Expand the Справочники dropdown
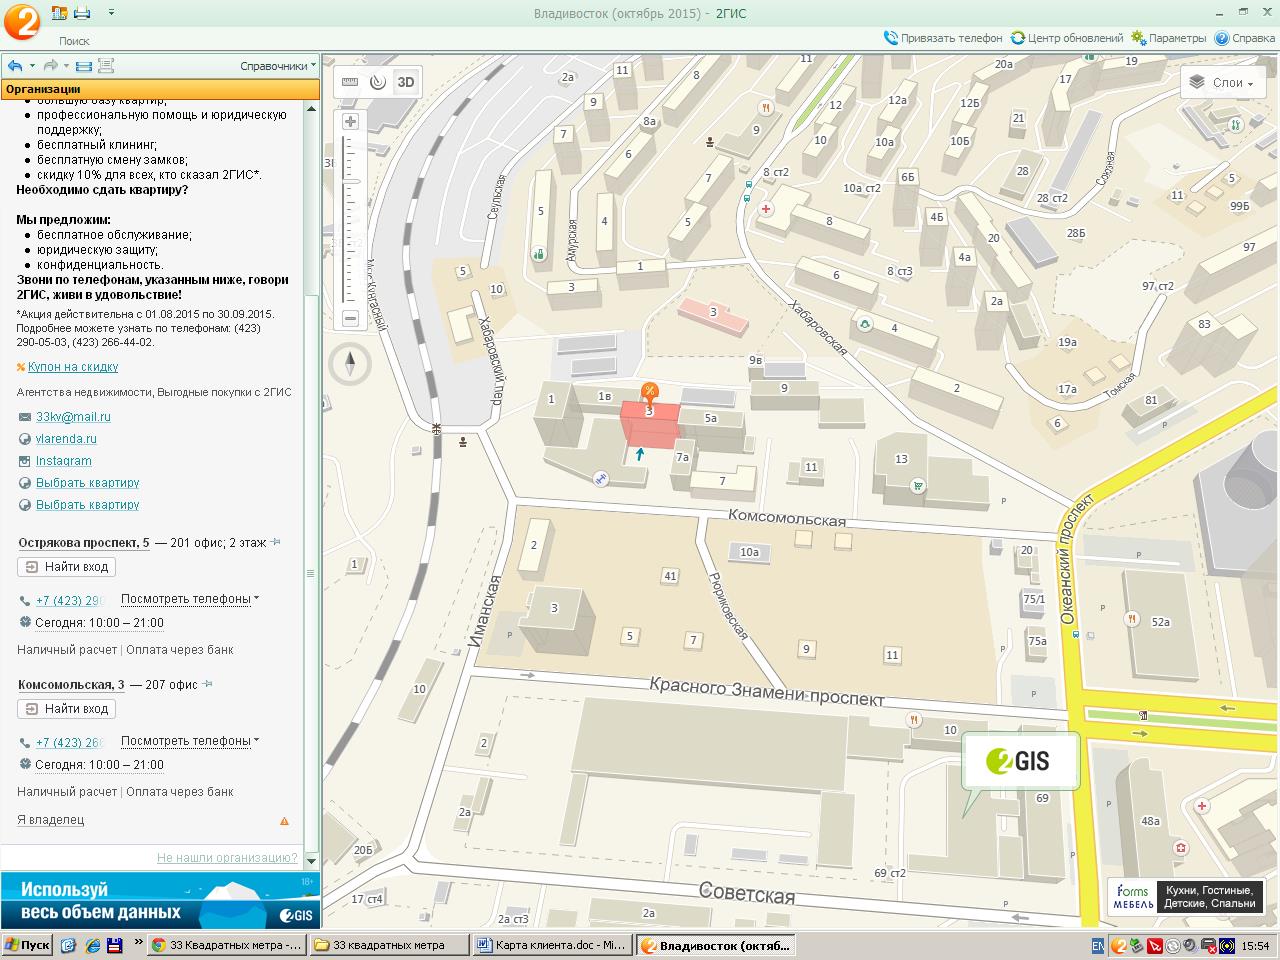Viewport: 1280px width, 960px height. tap(277, 66)
